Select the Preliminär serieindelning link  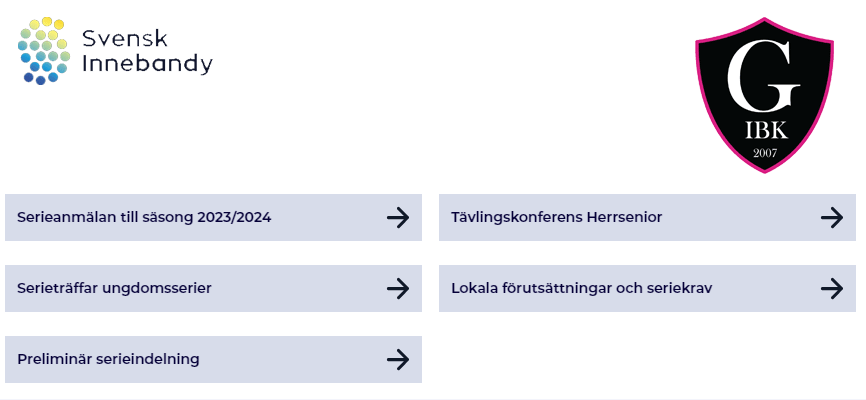108,359
